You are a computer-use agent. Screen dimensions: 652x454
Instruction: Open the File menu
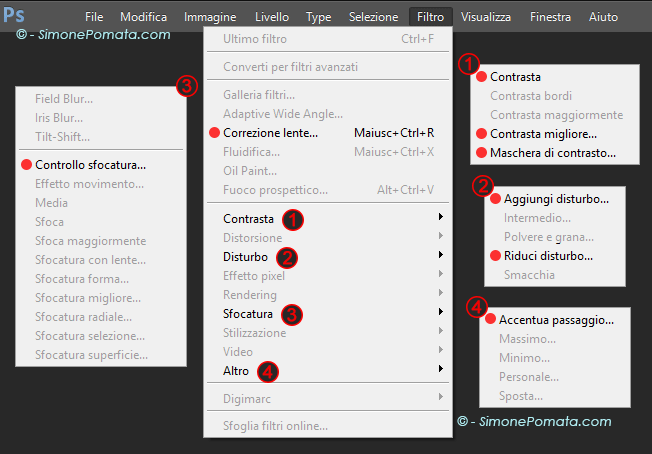94,17
